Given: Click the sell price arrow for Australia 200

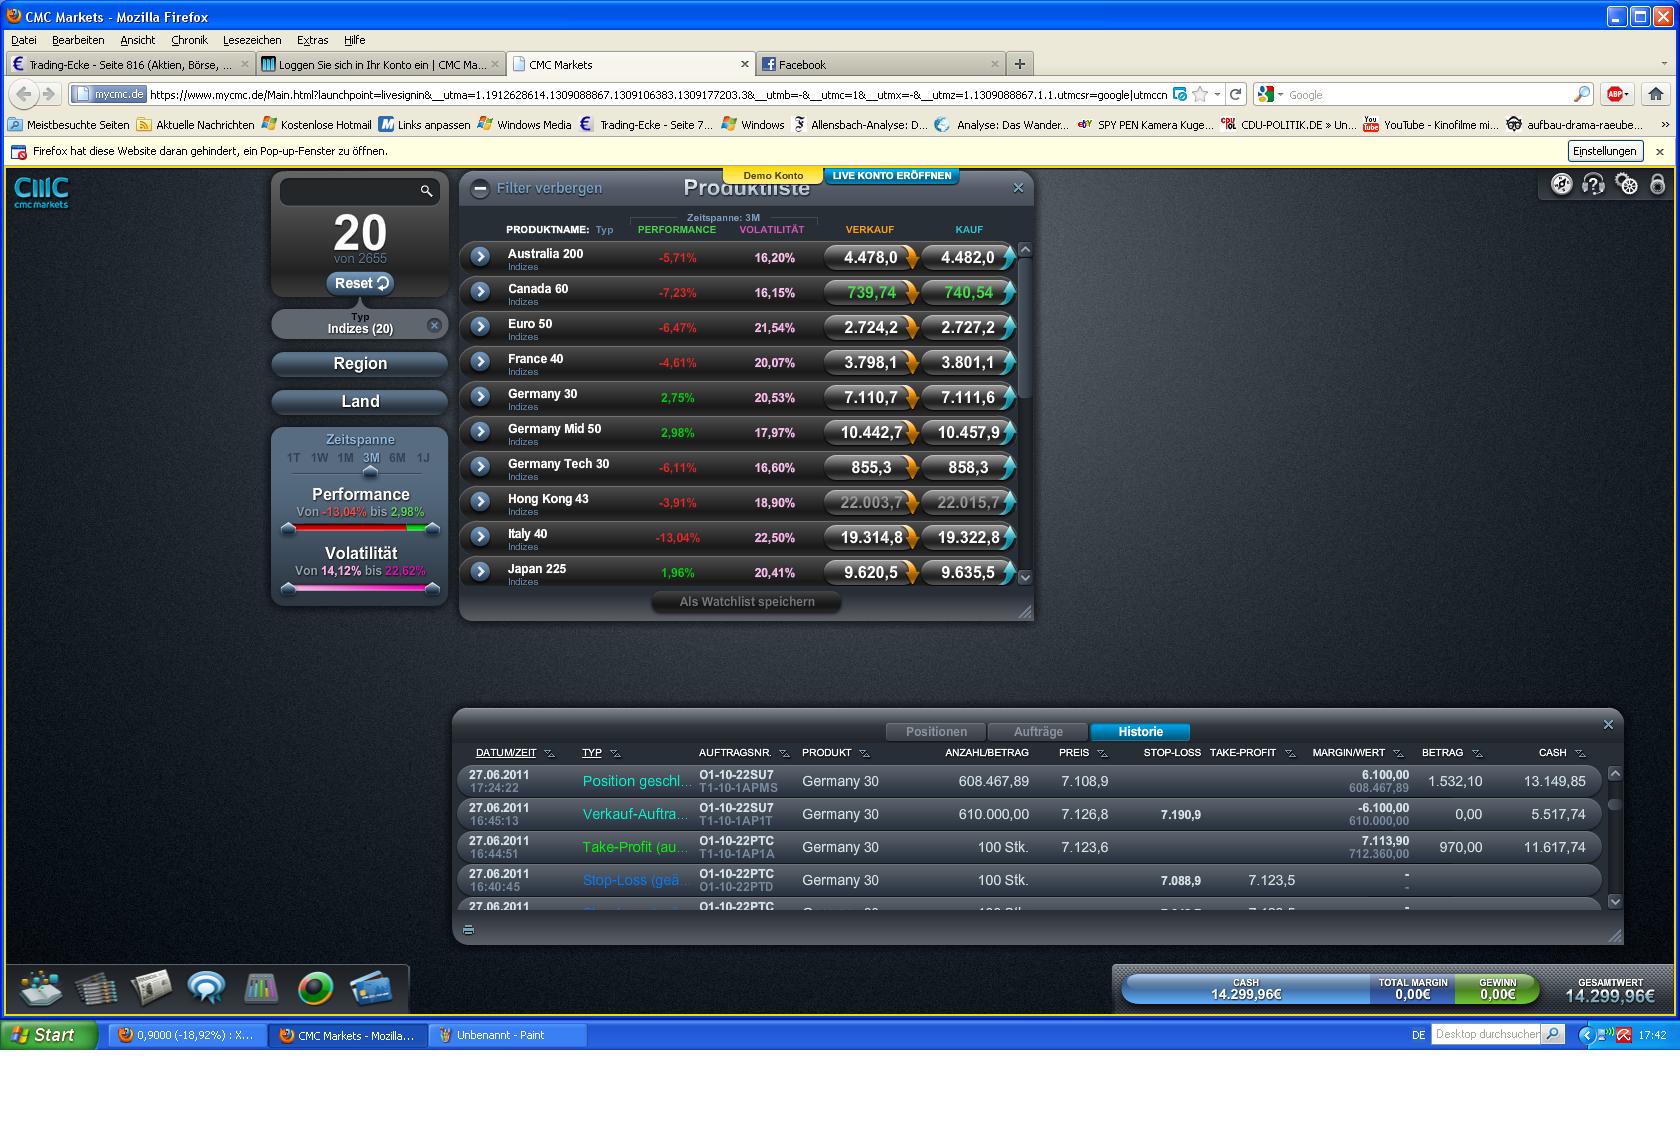Looking at the screenshot, I should coord(911,258).
